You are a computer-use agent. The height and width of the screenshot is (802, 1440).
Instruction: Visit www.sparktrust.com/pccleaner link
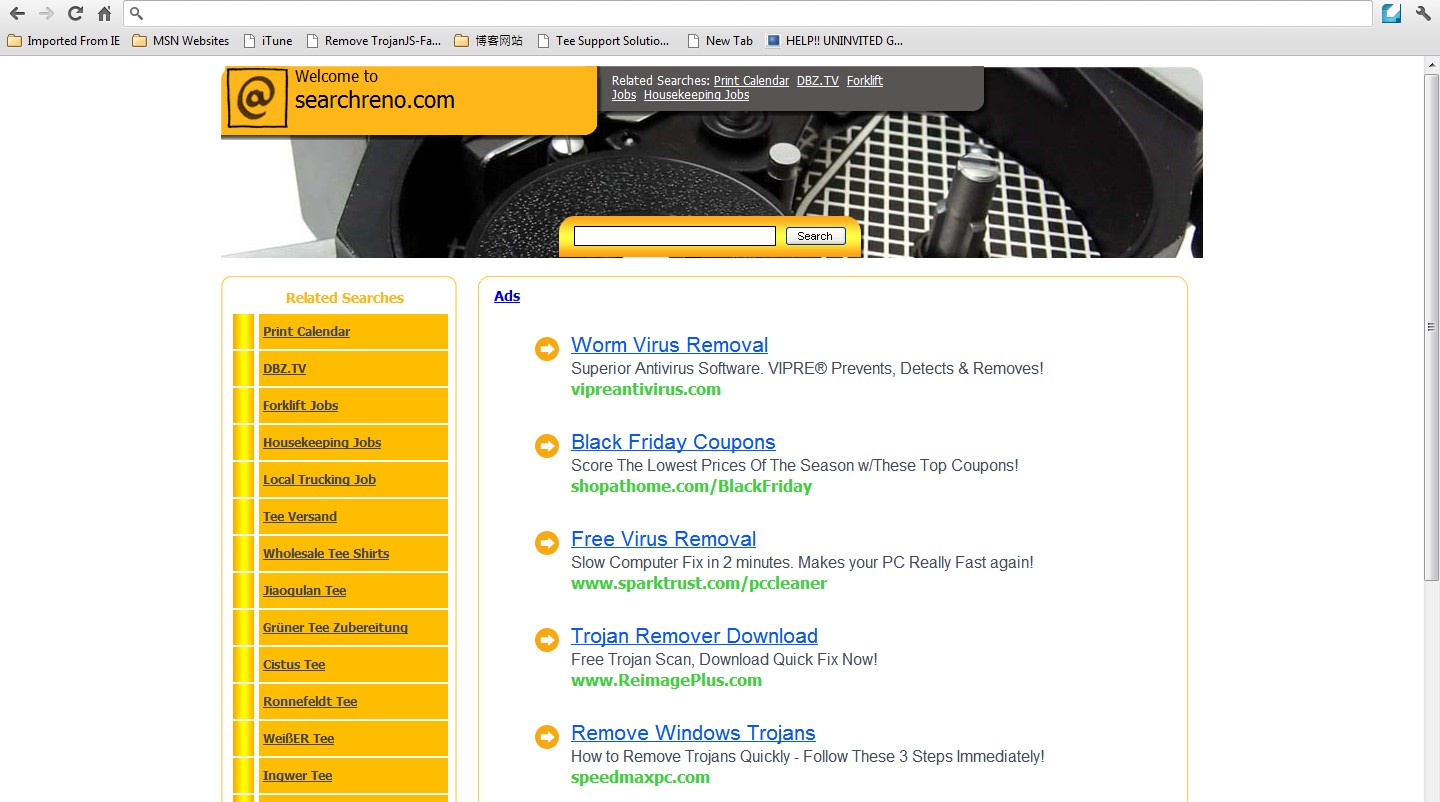[x=699, y=583]
